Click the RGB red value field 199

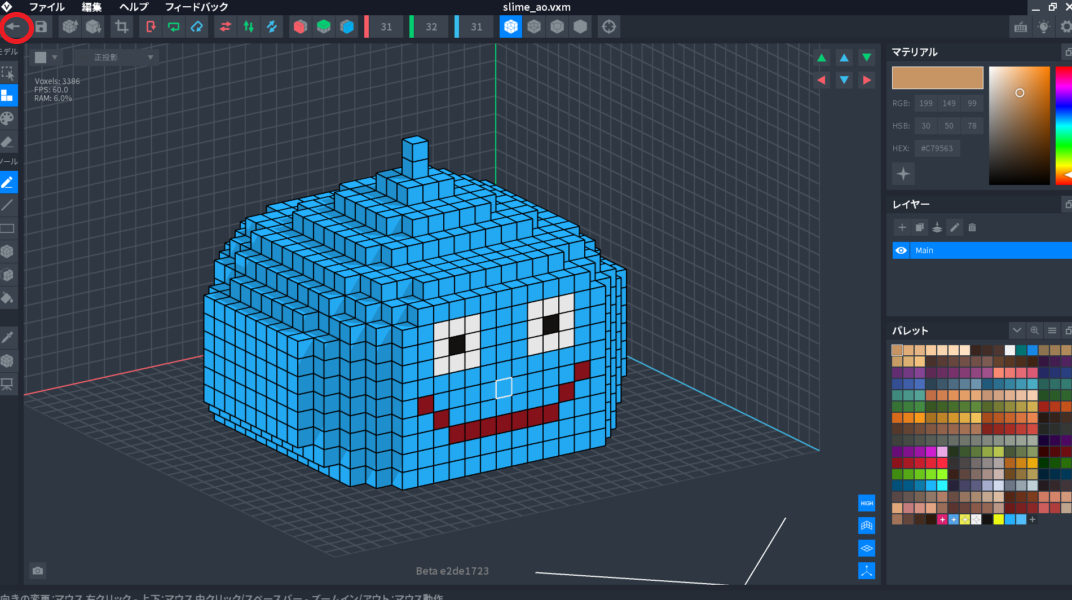[x=926, y=103]
